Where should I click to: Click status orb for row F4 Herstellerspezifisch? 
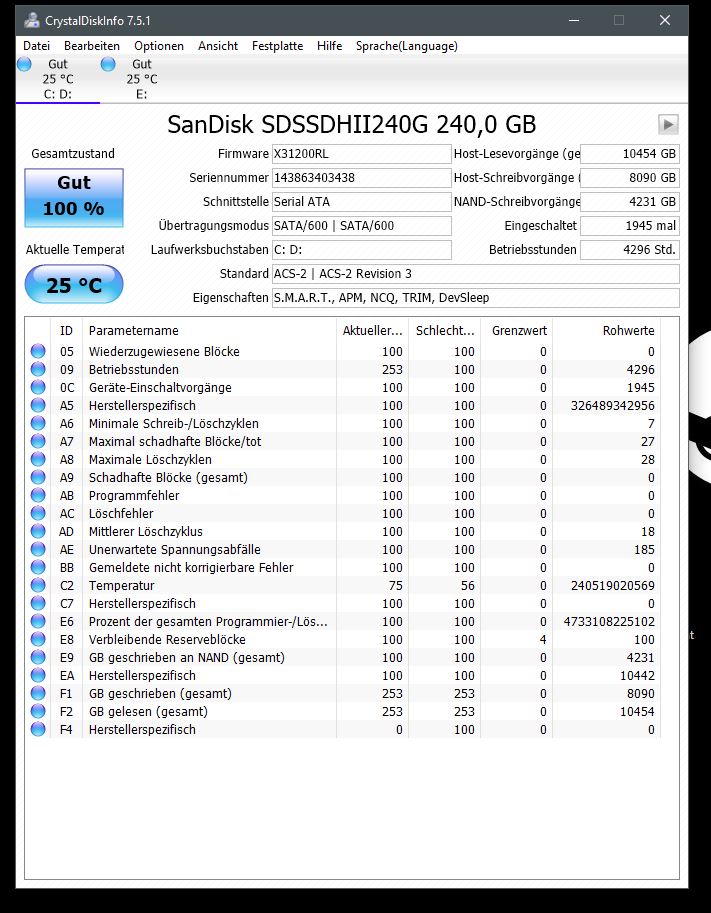tap(38, 729)
